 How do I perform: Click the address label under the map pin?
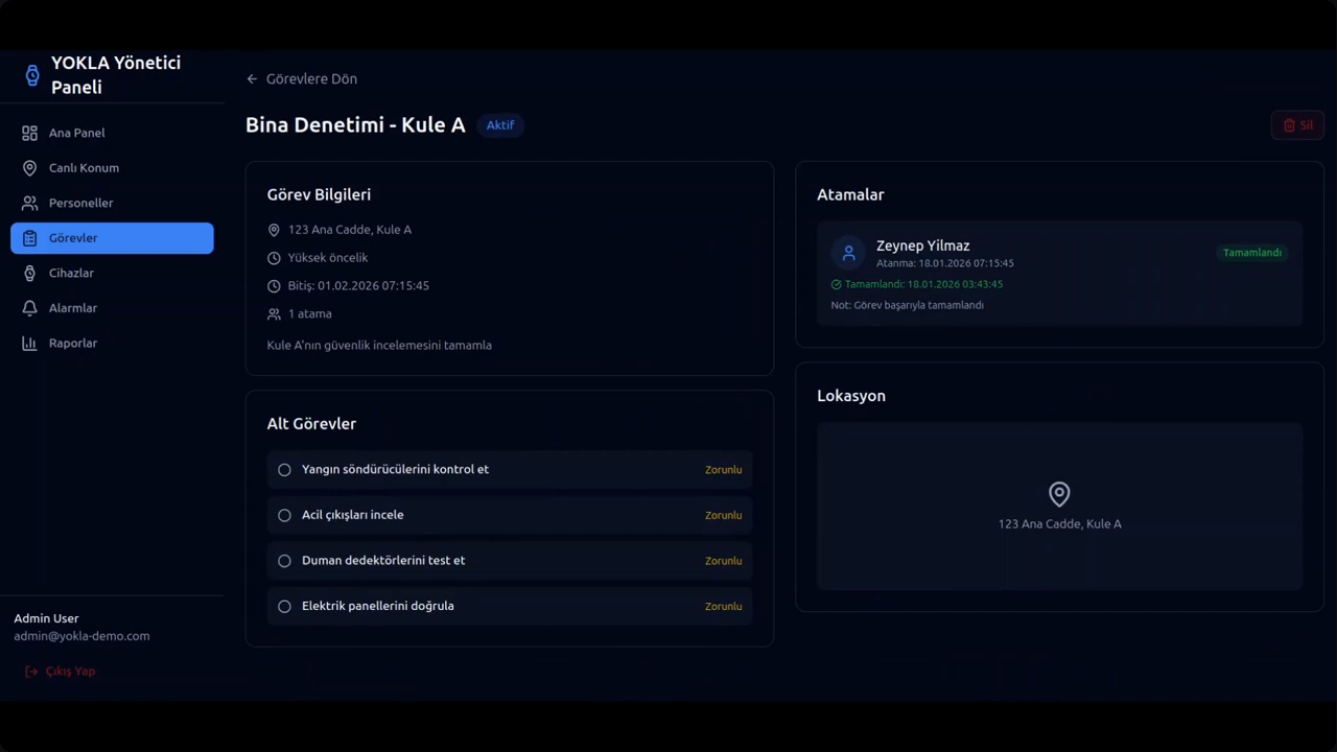1059,524
